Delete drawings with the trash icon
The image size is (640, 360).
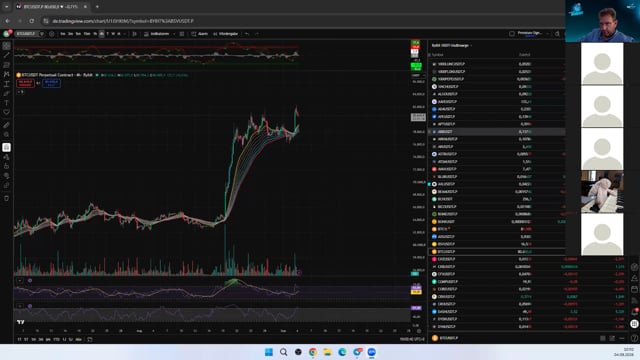7,198
